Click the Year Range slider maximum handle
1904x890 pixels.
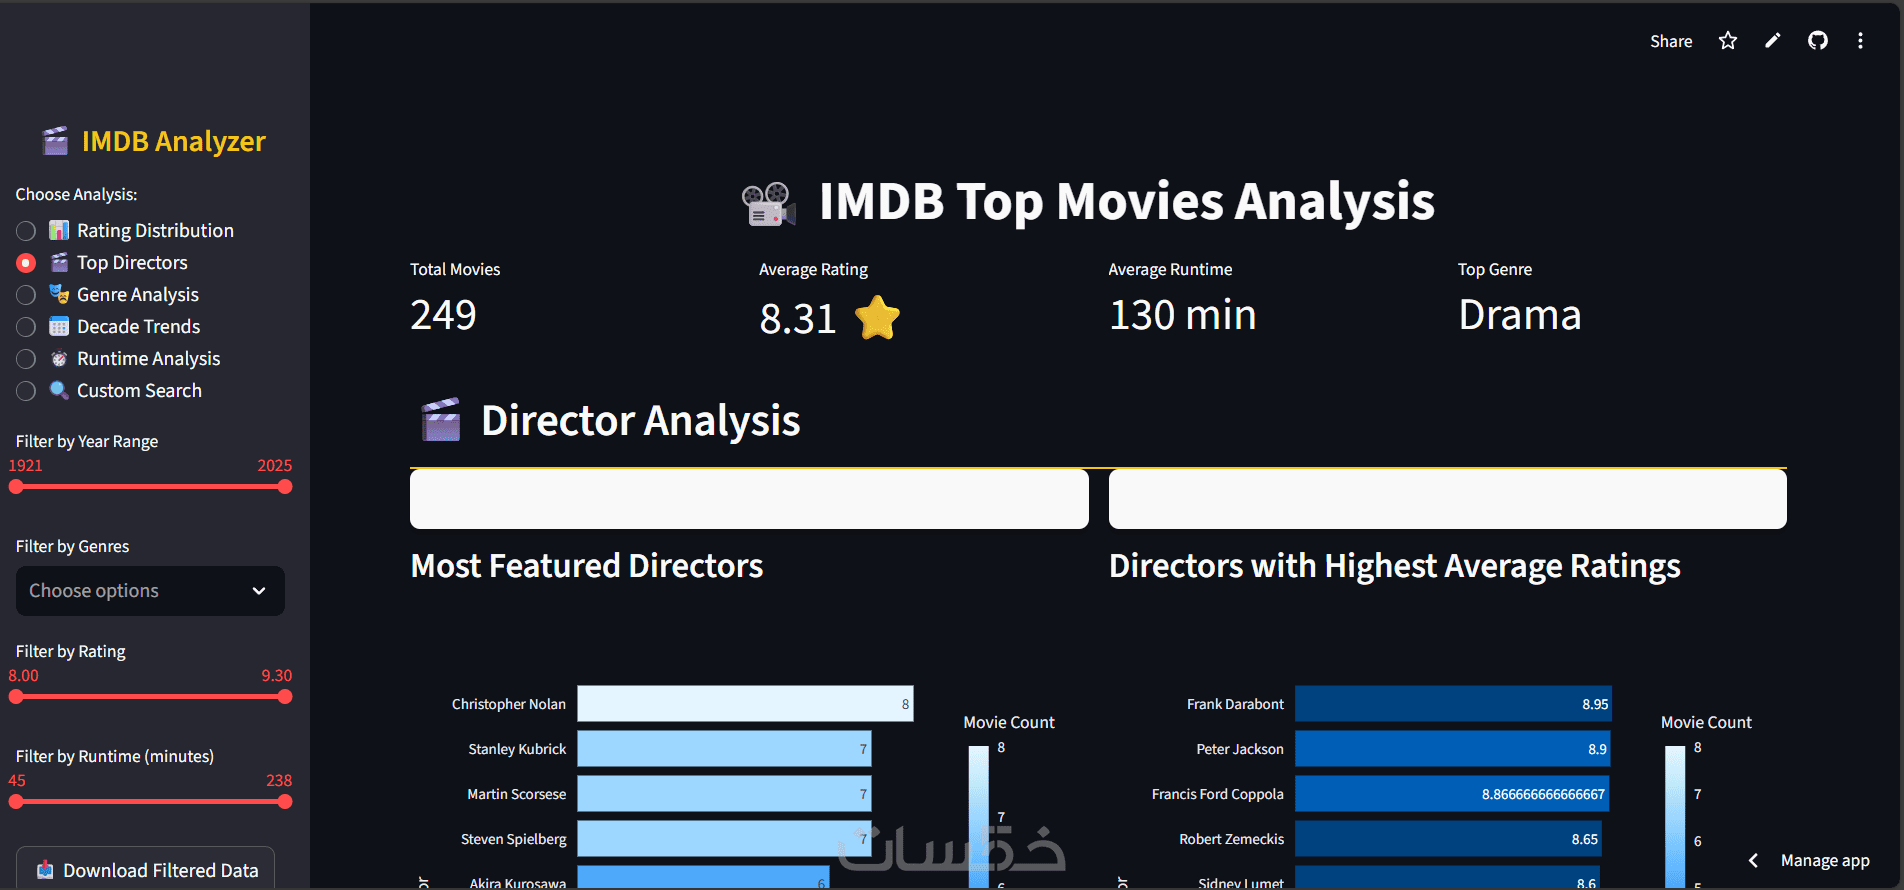pos(285,487)
